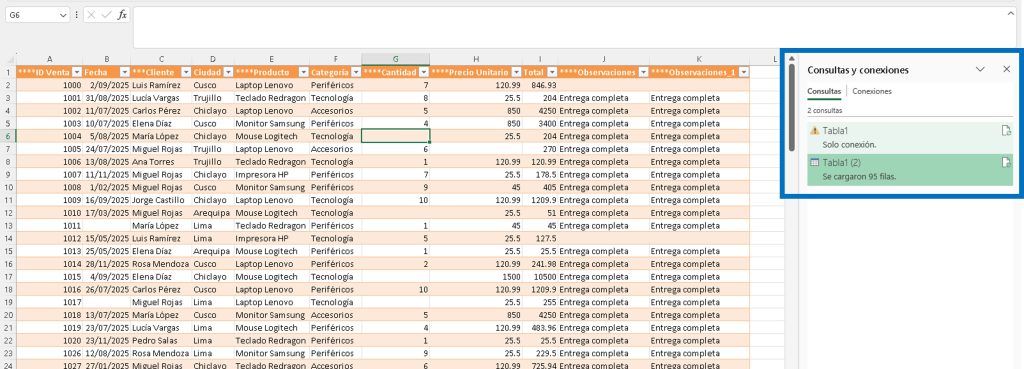Click the Total value 483.96
This screenshot has height=369, width=1024.
(540, 327)
